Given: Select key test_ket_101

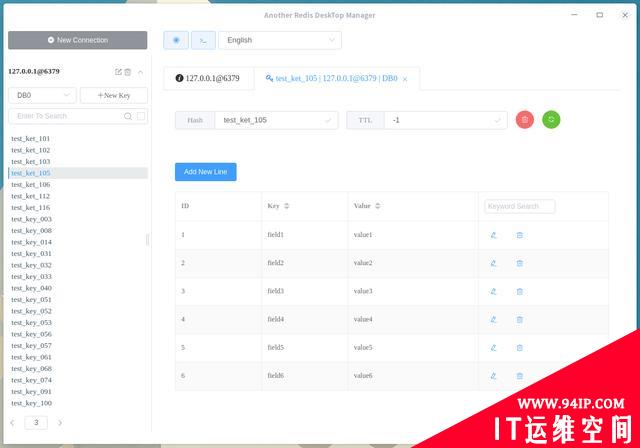Looking at the screenshot, I should point(78,139).
